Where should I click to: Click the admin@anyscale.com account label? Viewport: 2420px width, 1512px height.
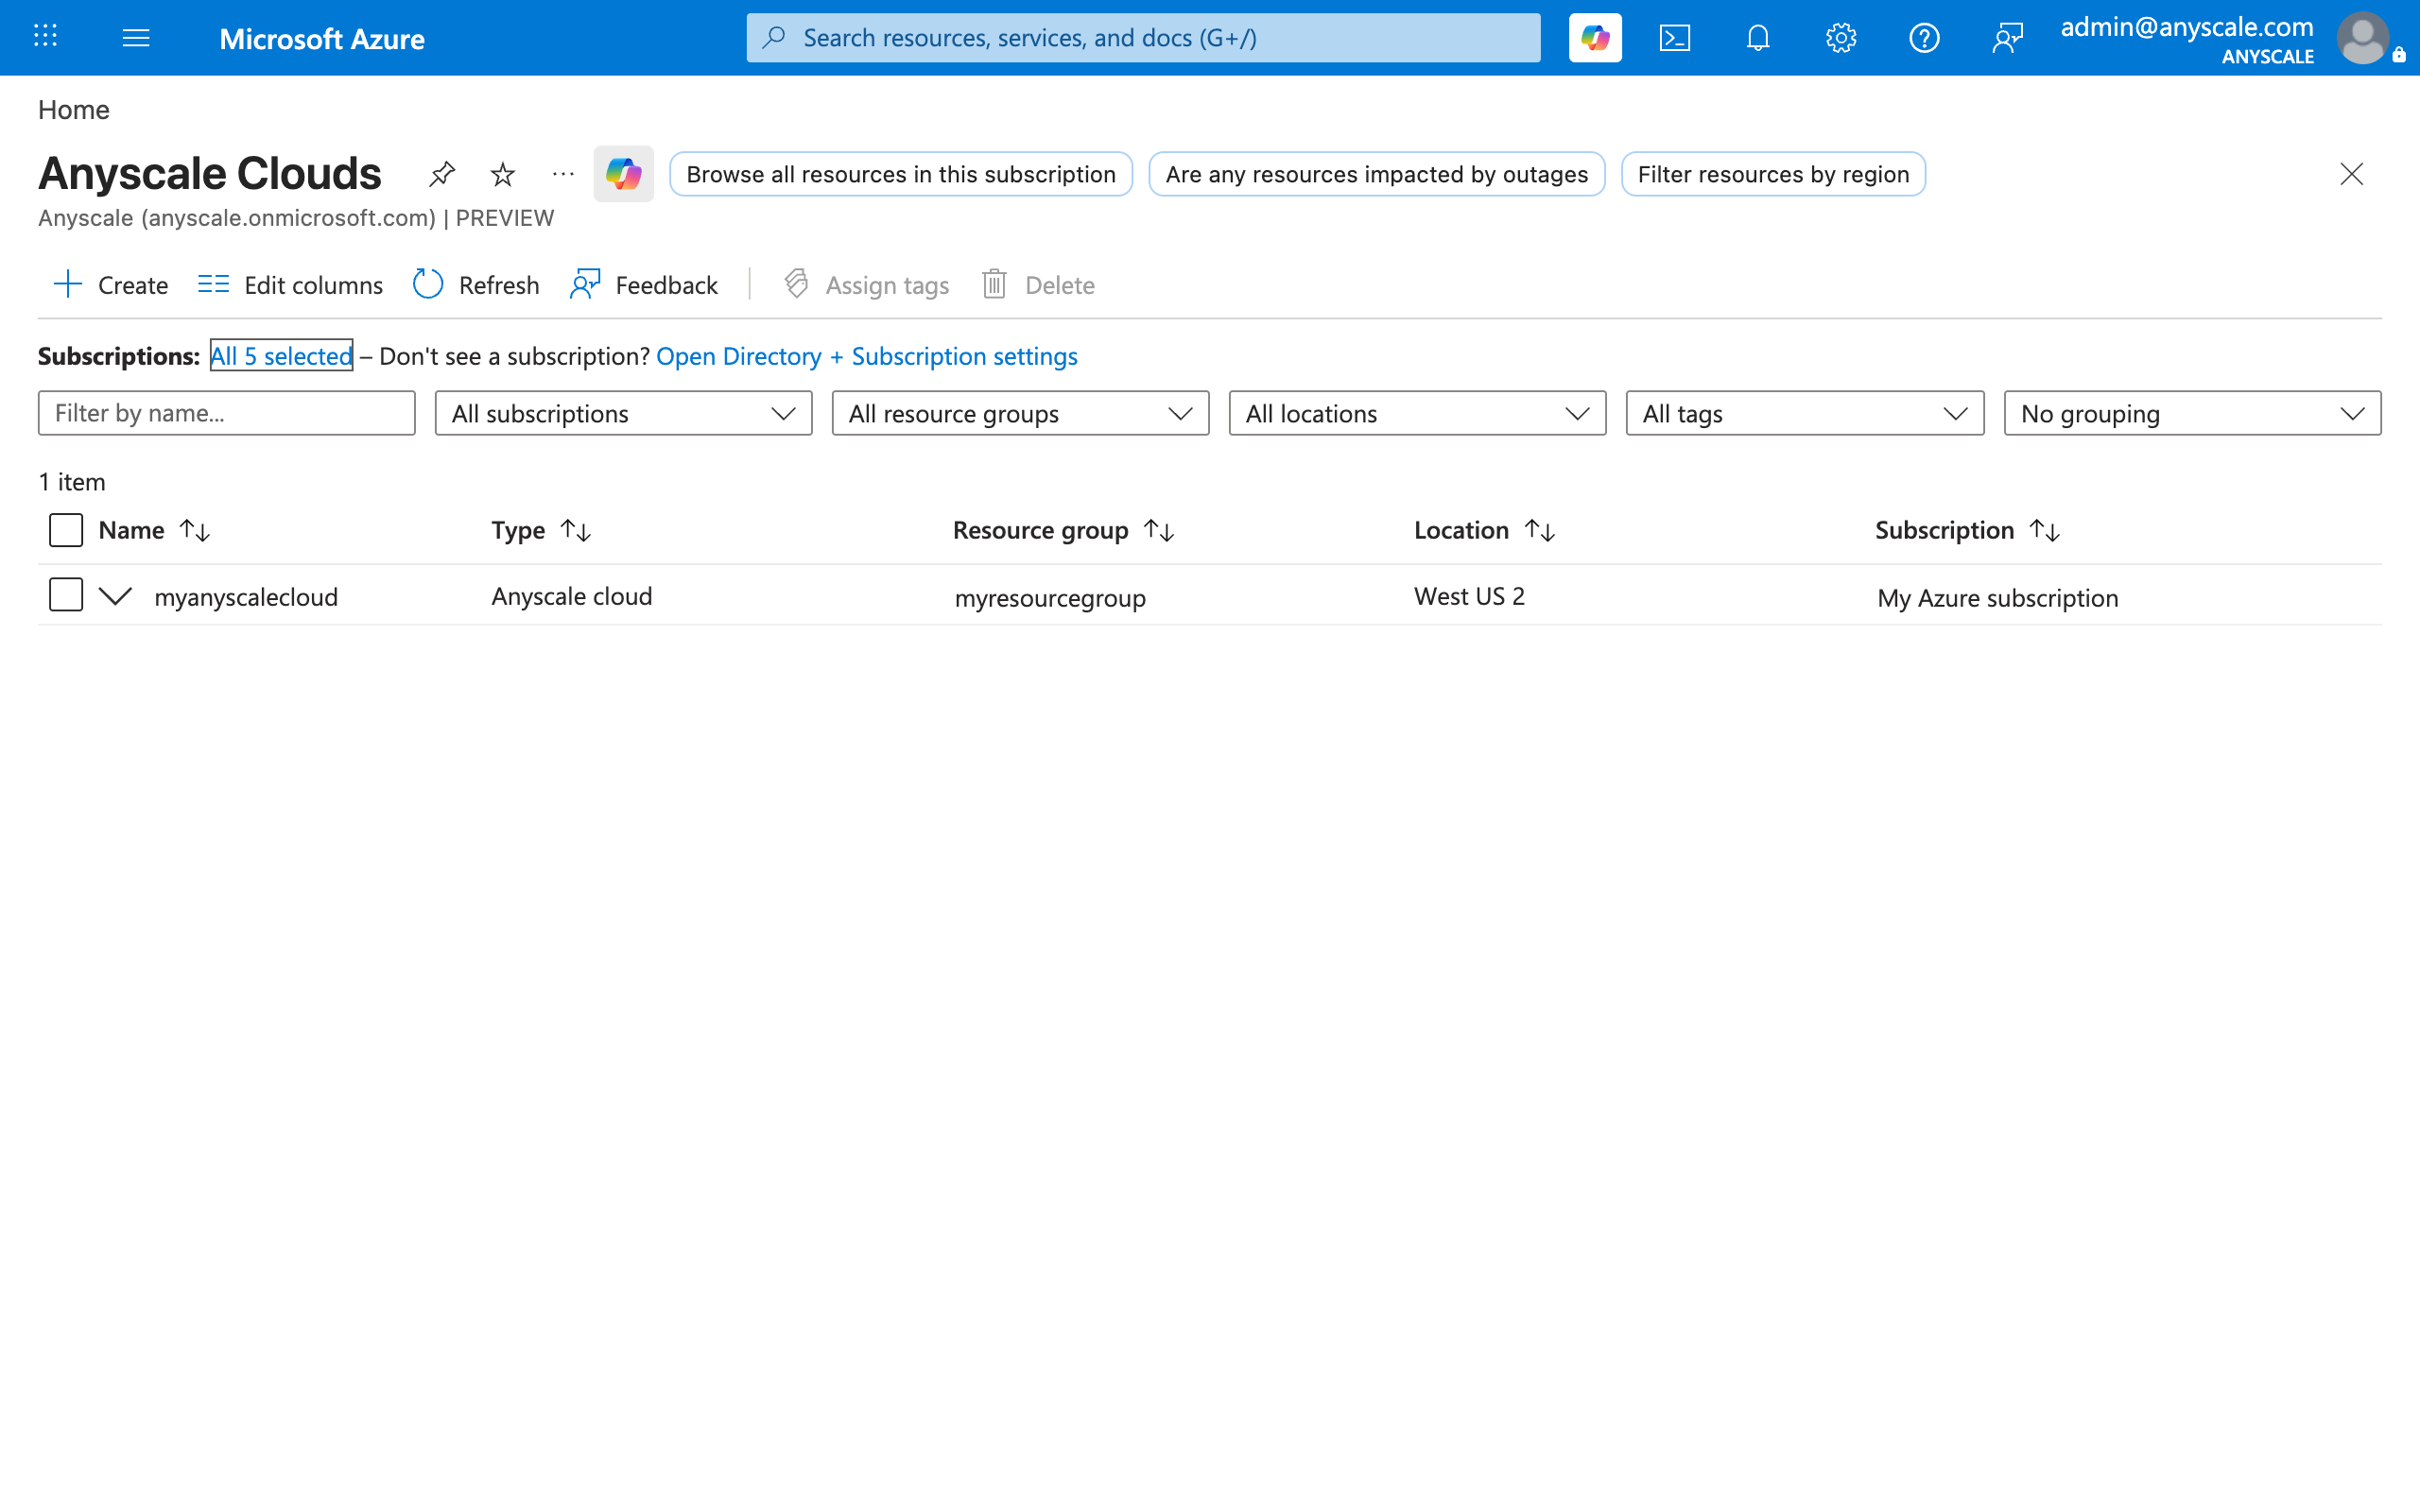pos(2187,27)
